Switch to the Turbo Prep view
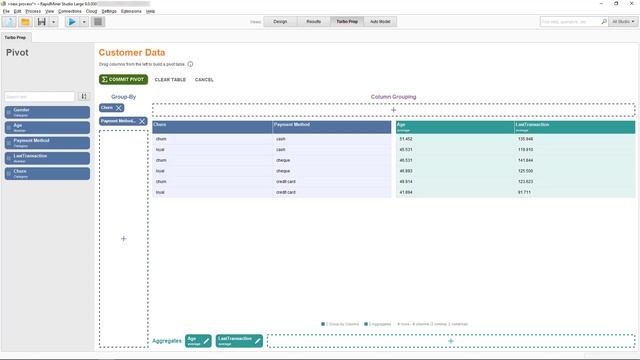 pos(347,22)
